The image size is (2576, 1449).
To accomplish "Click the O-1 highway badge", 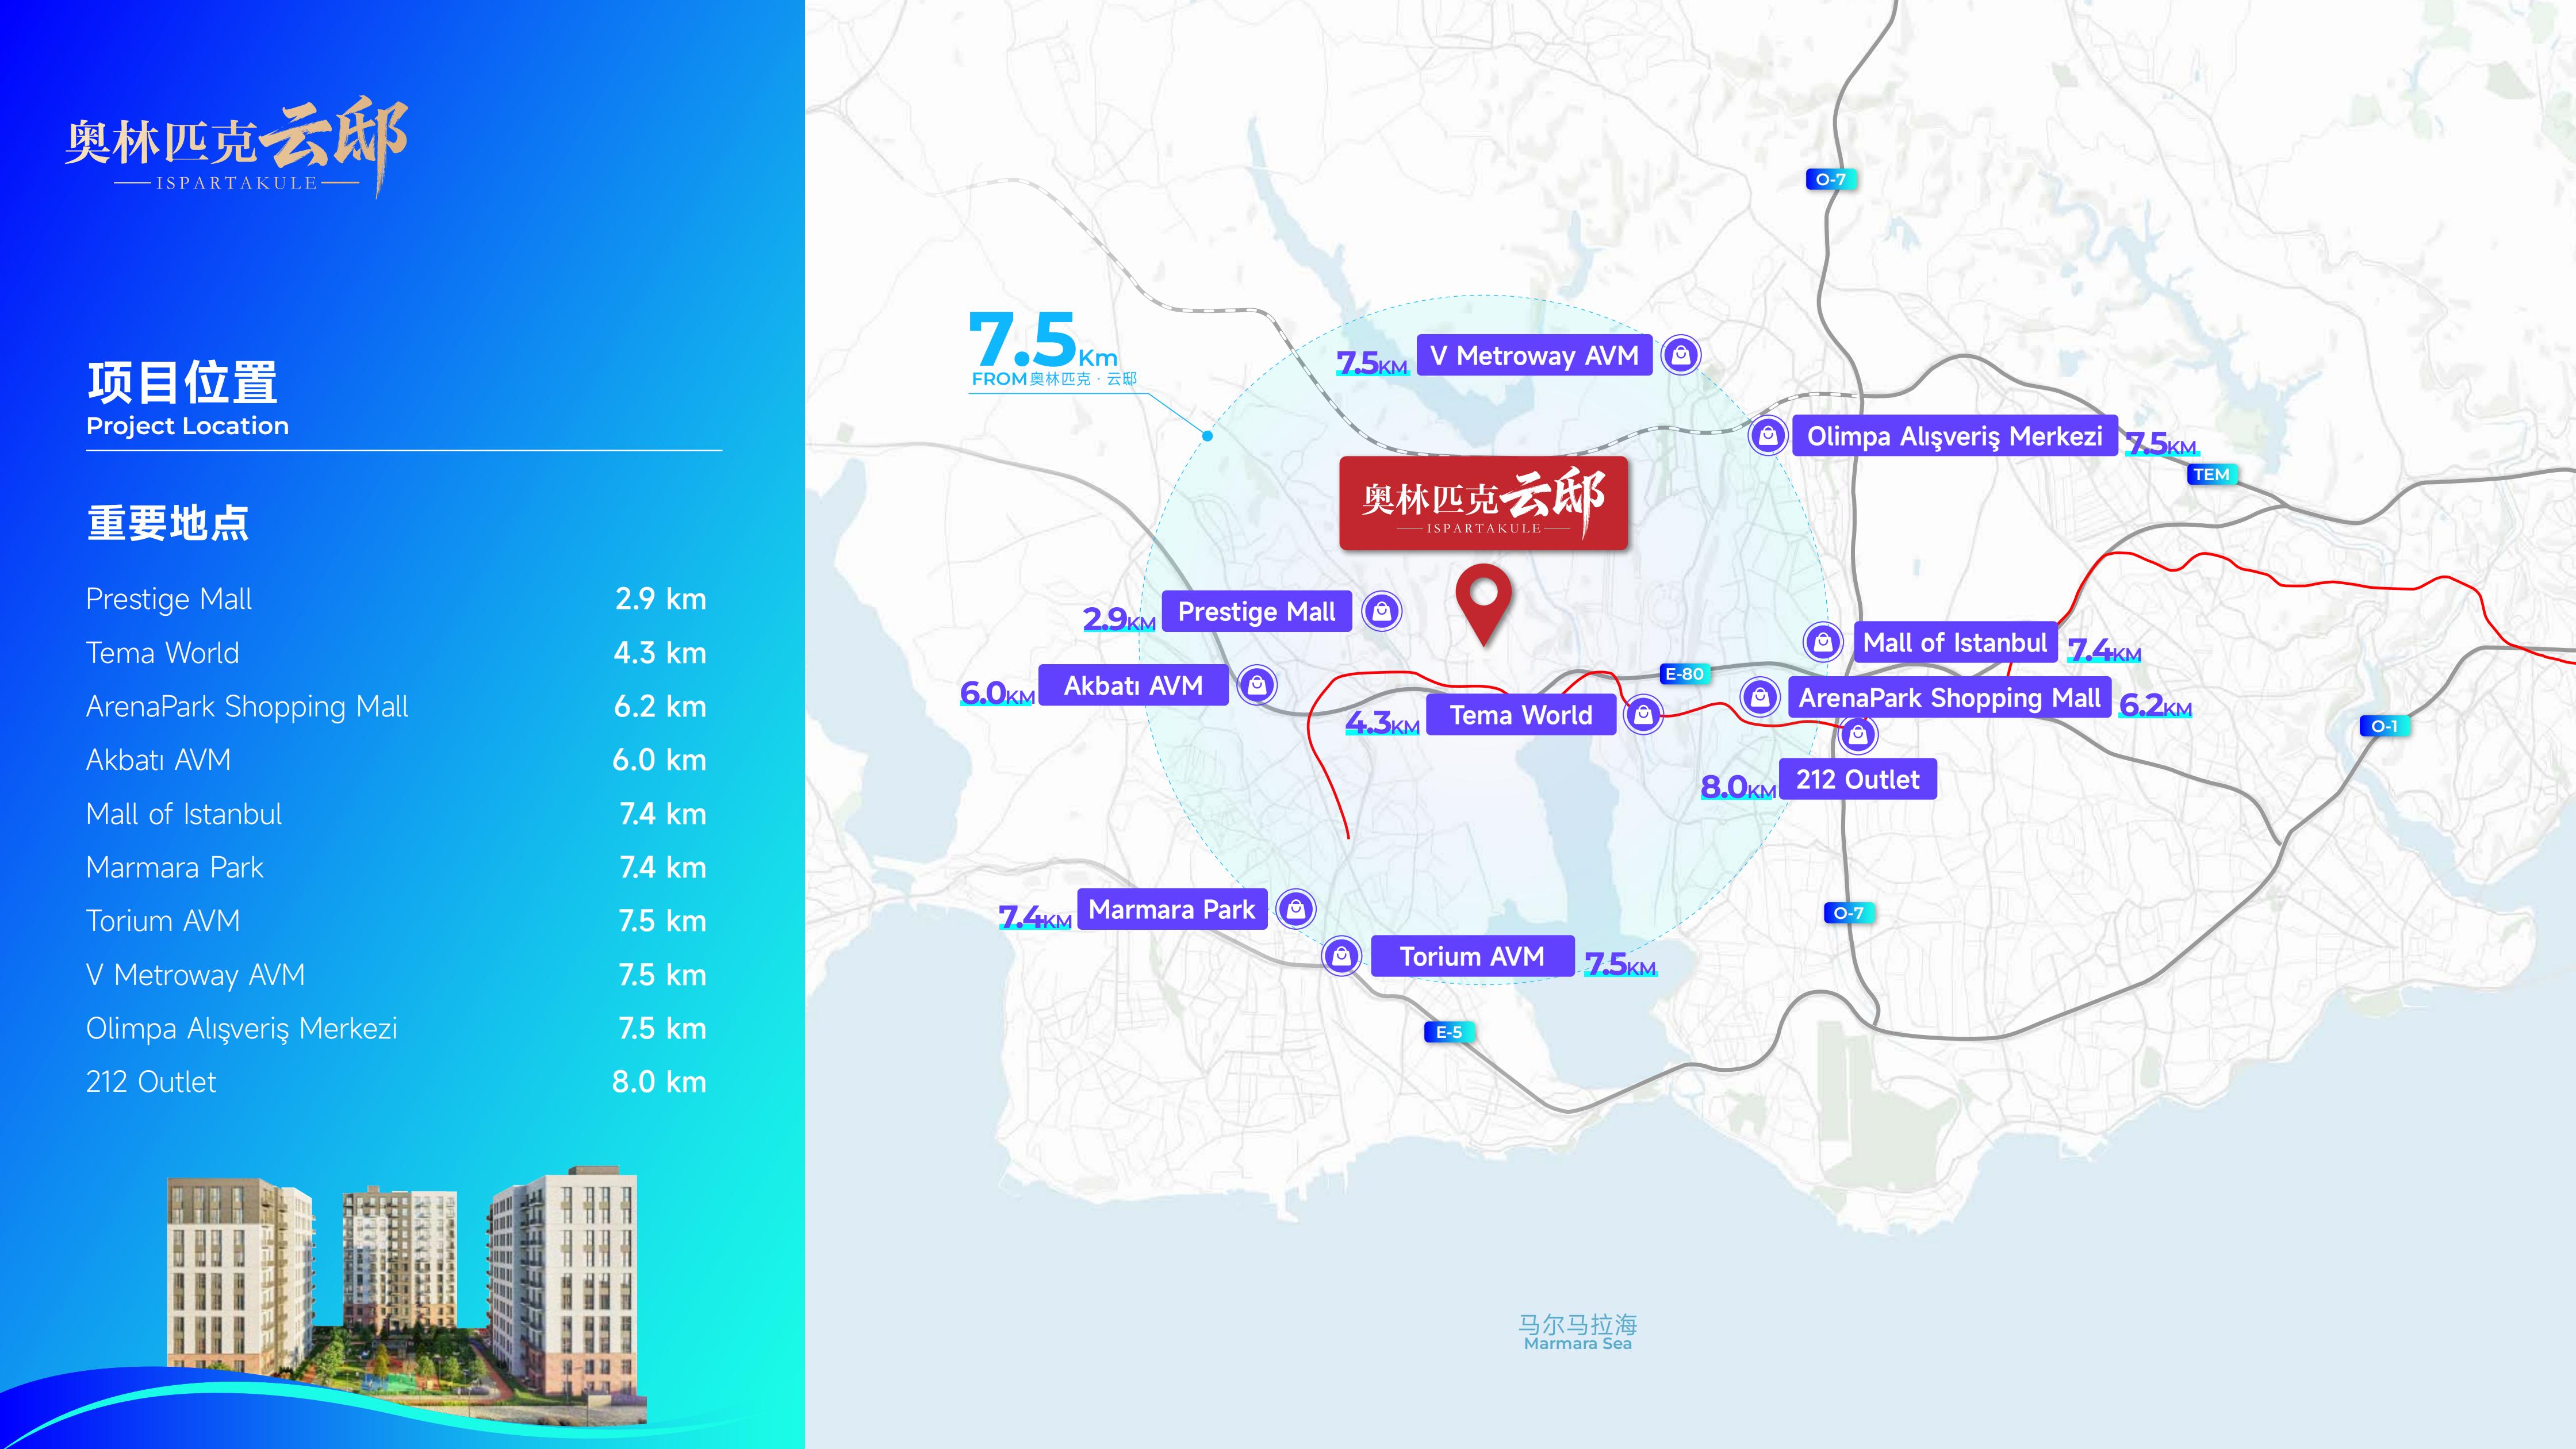I will pos(2384,726).
